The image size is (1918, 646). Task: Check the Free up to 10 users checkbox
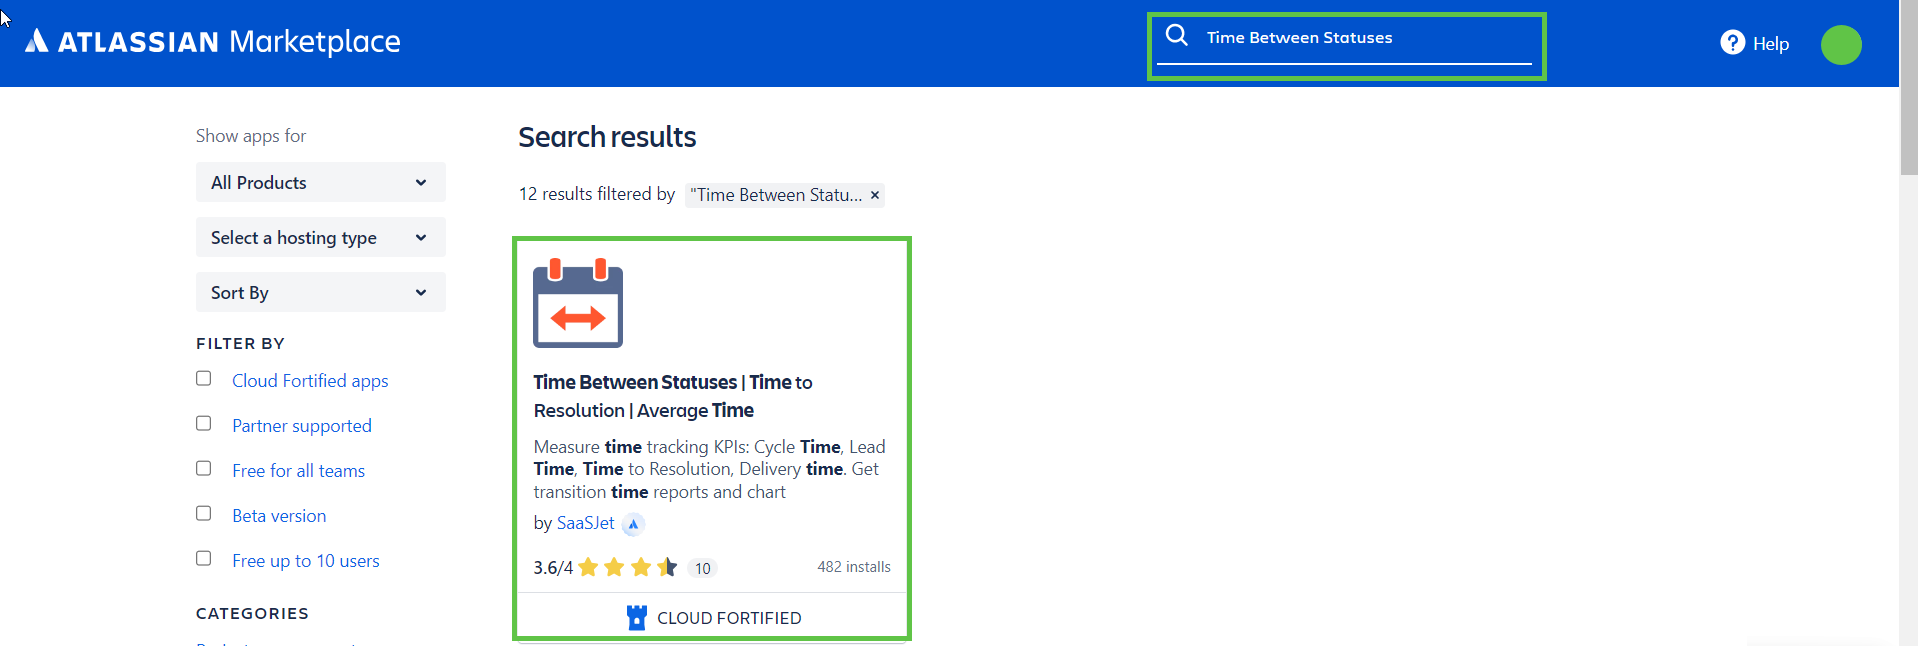pos(204,558)
